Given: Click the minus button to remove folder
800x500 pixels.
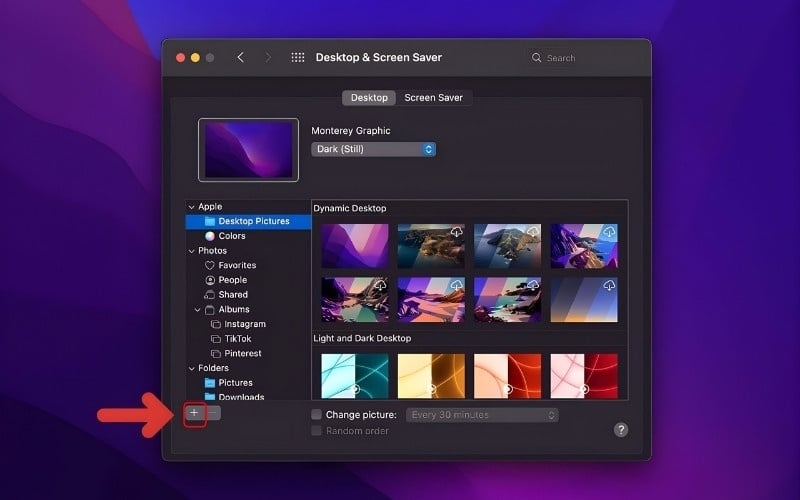Looking at the screenshot, I should point(213,413).
